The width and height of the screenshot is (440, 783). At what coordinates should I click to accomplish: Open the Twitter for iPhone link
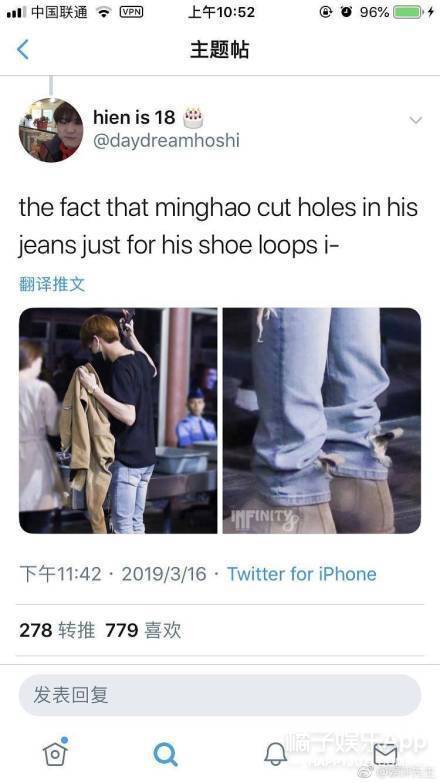click(302, 574)
